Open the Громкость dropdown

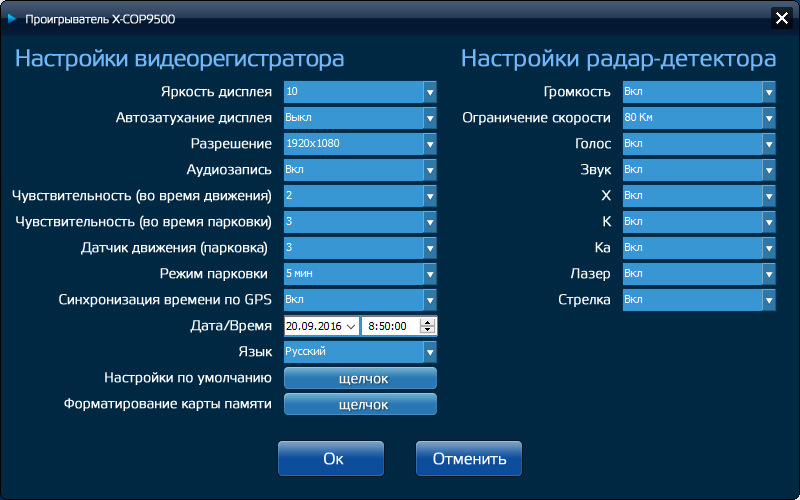click(x=699, y=92)
